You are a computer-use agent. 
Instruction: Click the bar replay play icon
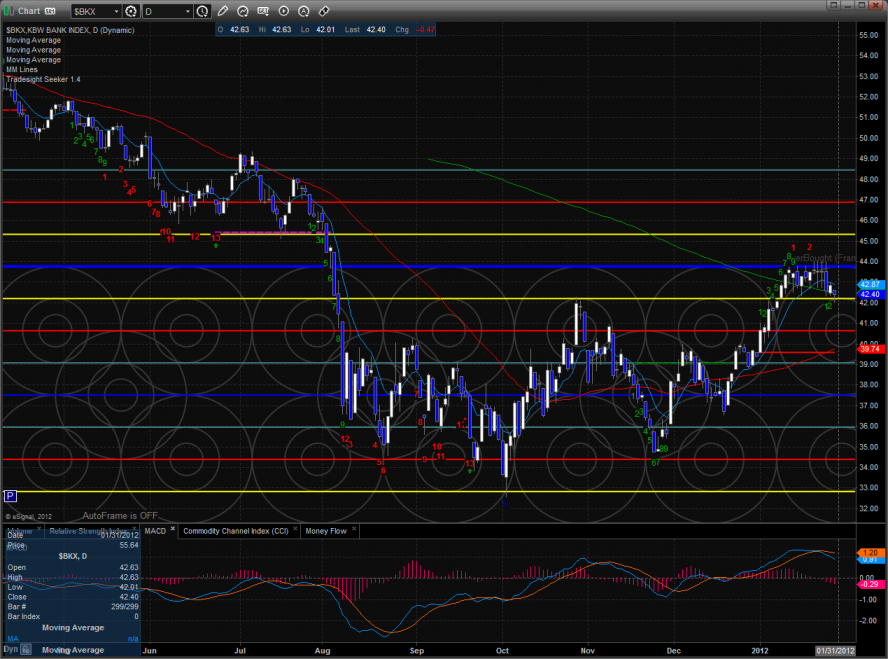pos(283,11)
